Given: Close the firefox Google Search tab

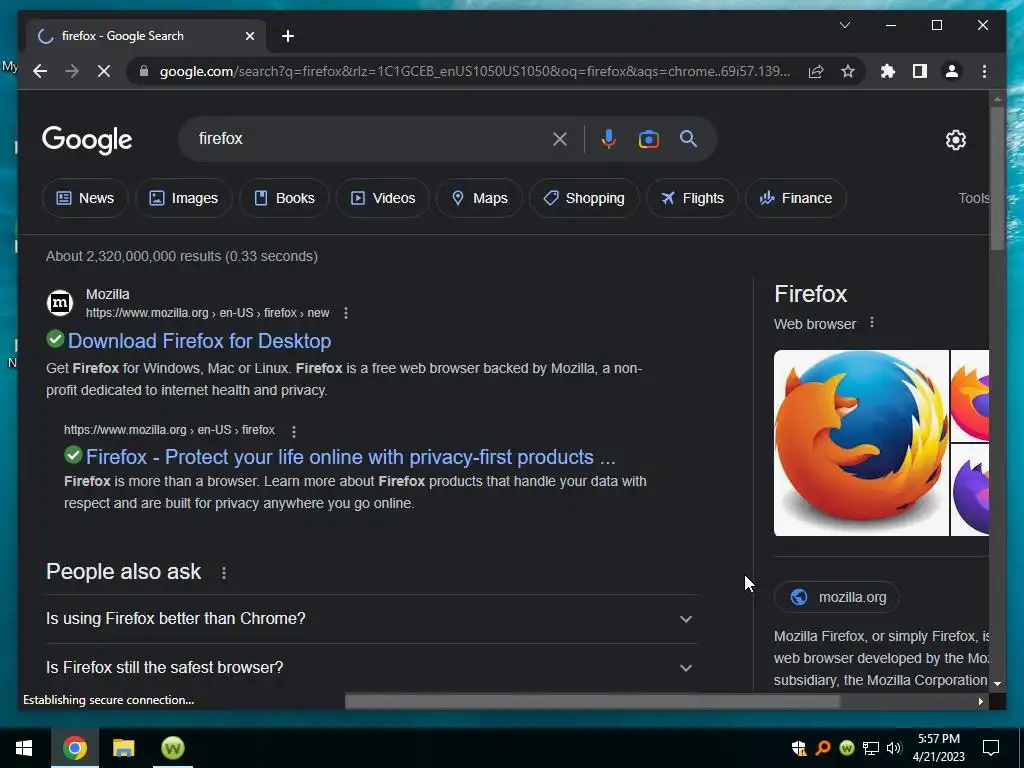Looking at the screenshot, I should 249,36.
